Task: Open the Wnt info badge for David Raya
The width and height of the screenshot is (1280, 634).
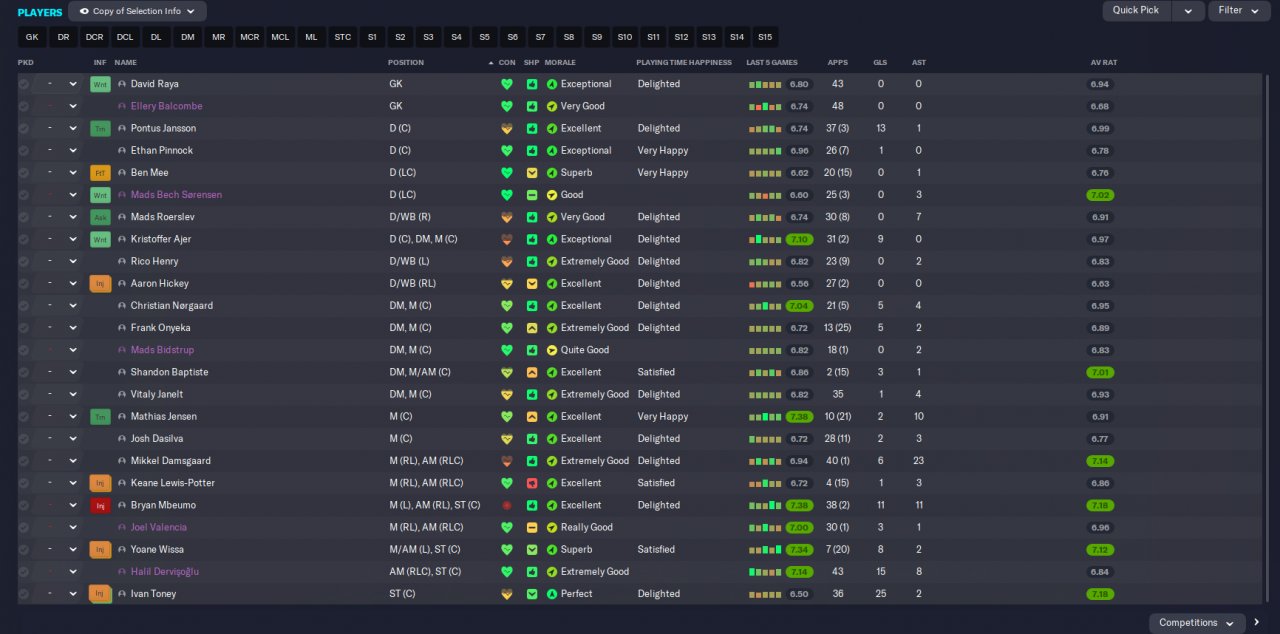Action: coord(100,84)
